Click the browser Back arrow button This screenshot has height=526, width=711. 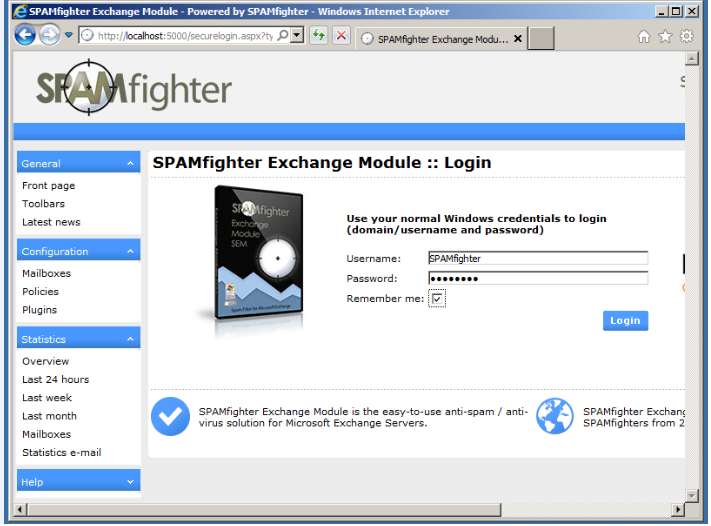tap(24, 35)
